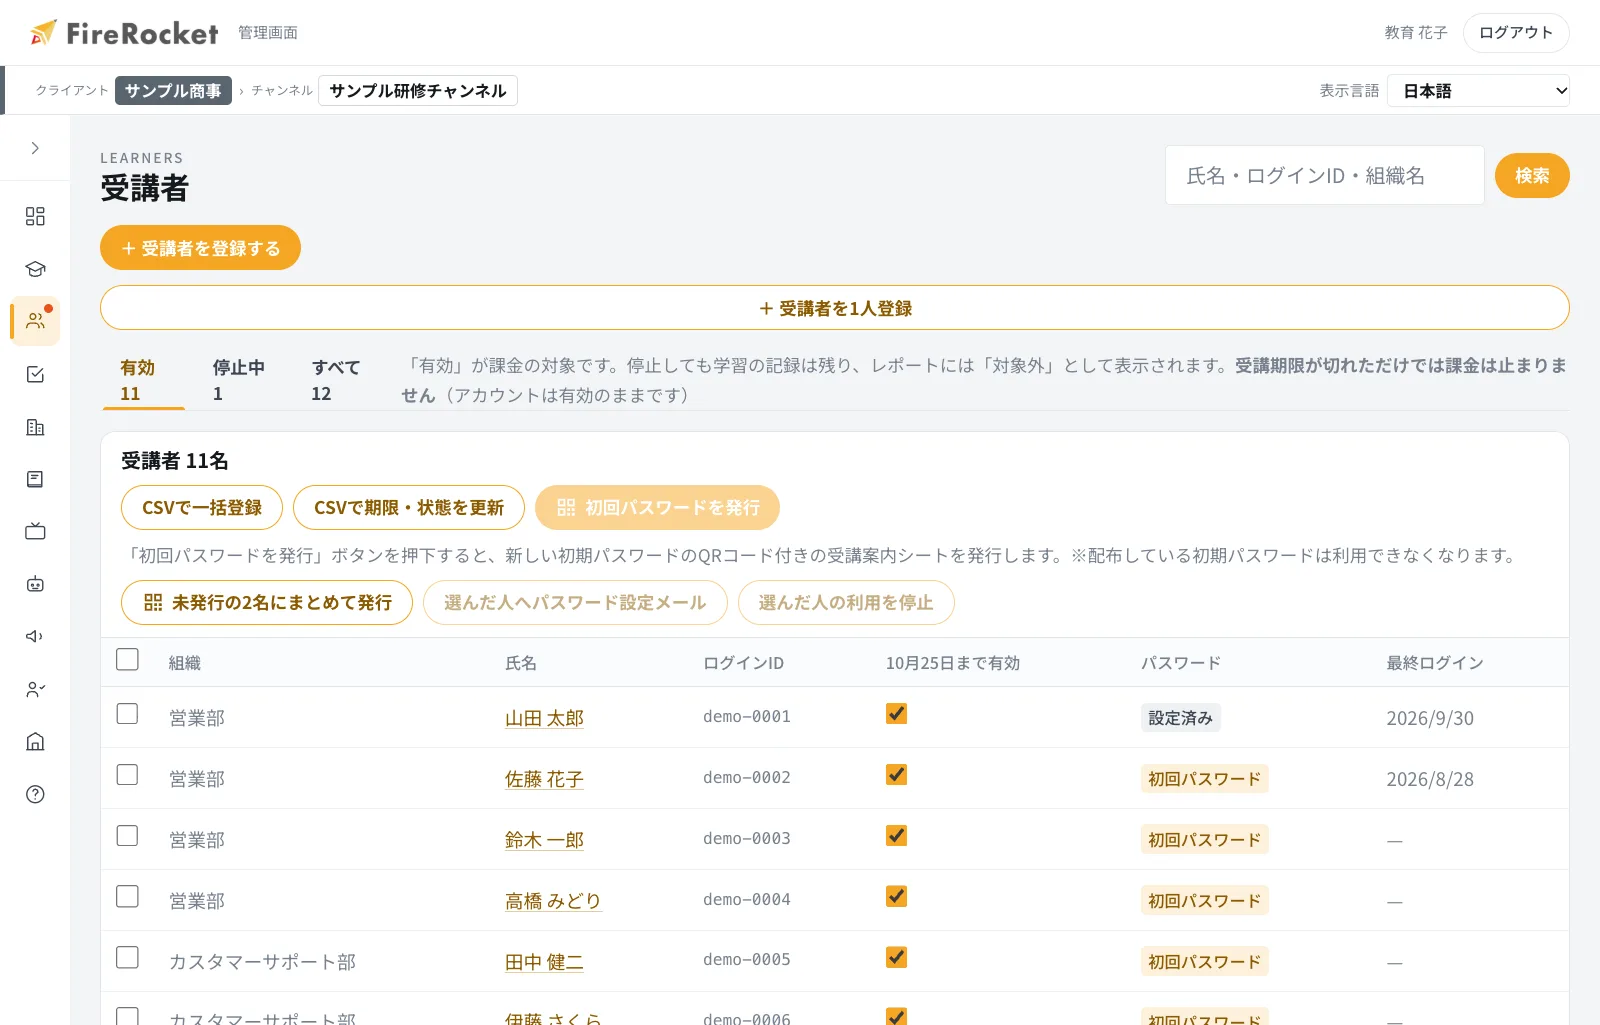Open the help question mark icon

click(35, 794)
